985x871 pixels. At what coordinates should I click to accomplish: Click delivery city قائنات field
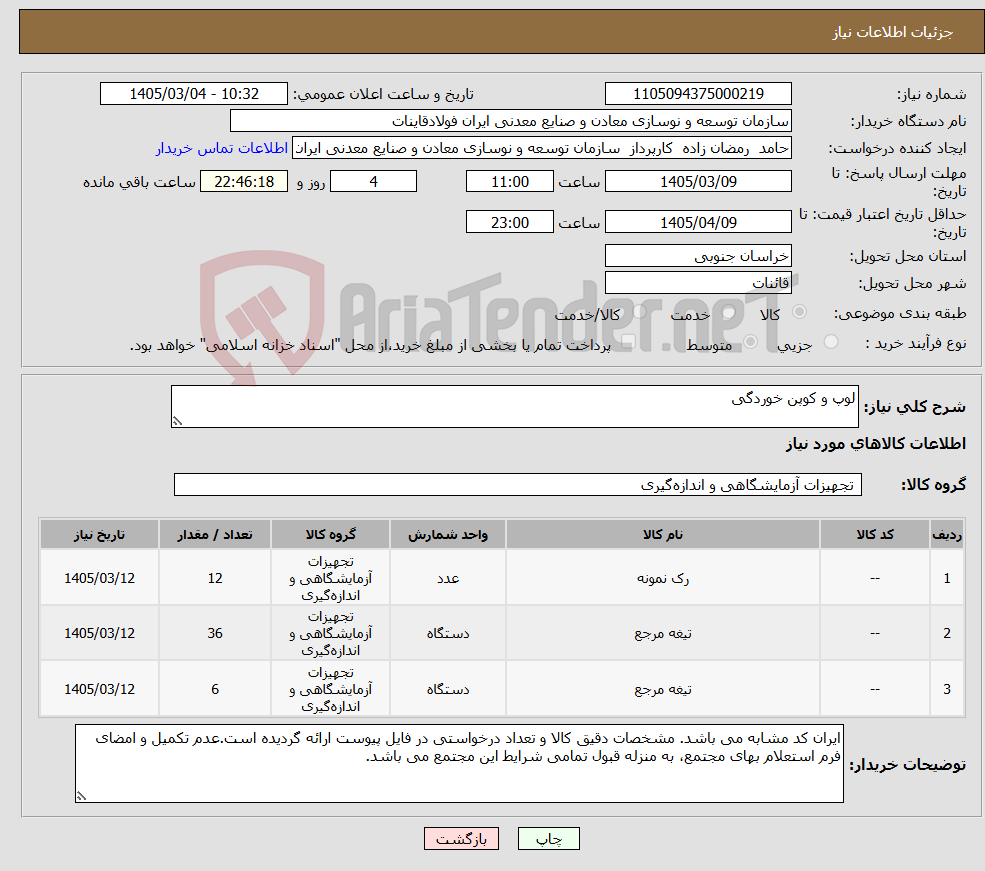pos(698,283)
